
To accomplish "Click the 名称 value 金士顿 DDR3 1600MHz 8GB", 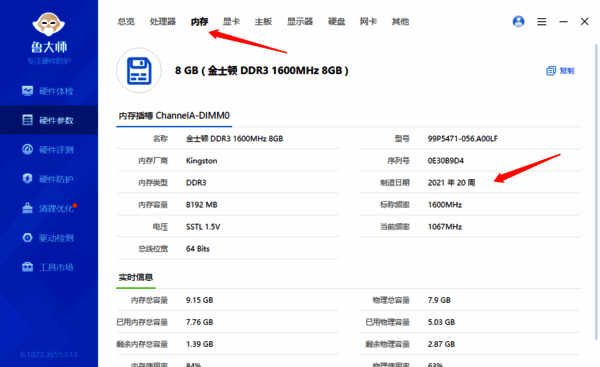I will pos(235,139).
